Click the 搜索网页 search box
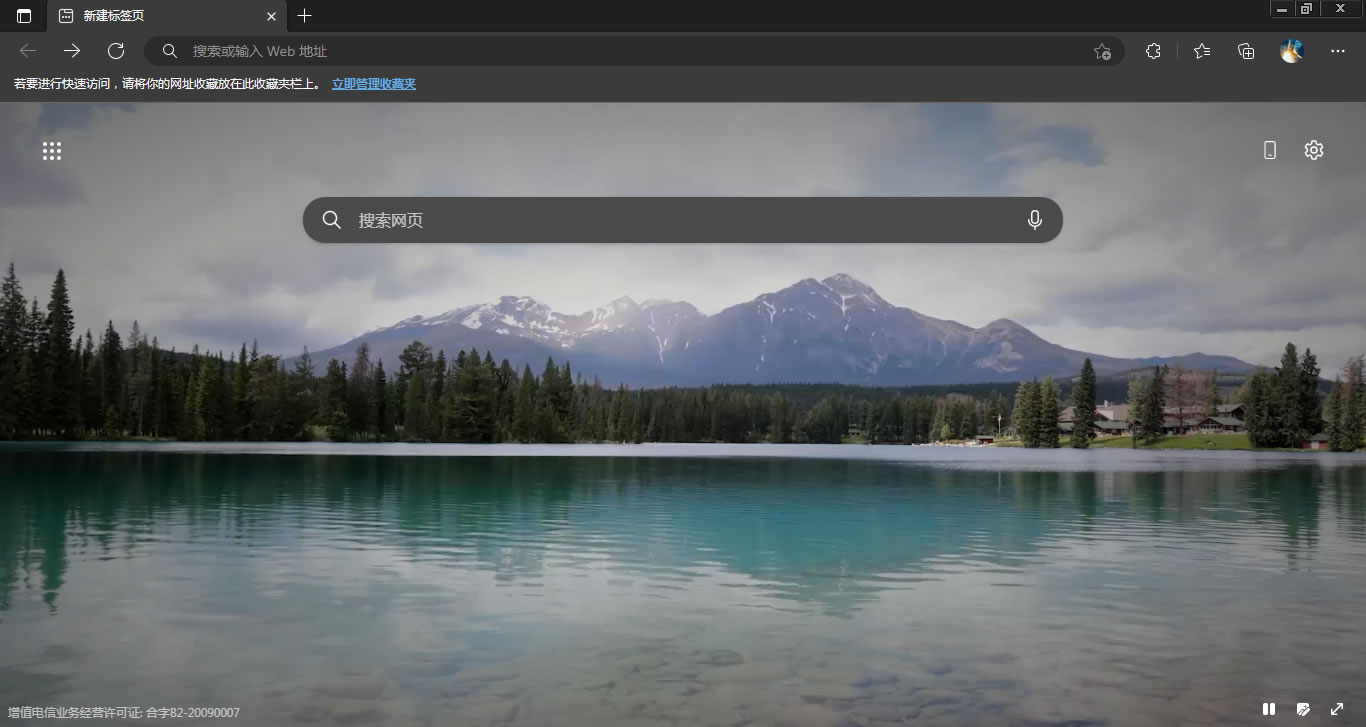1366x727 pixels. tap(683, 220)
